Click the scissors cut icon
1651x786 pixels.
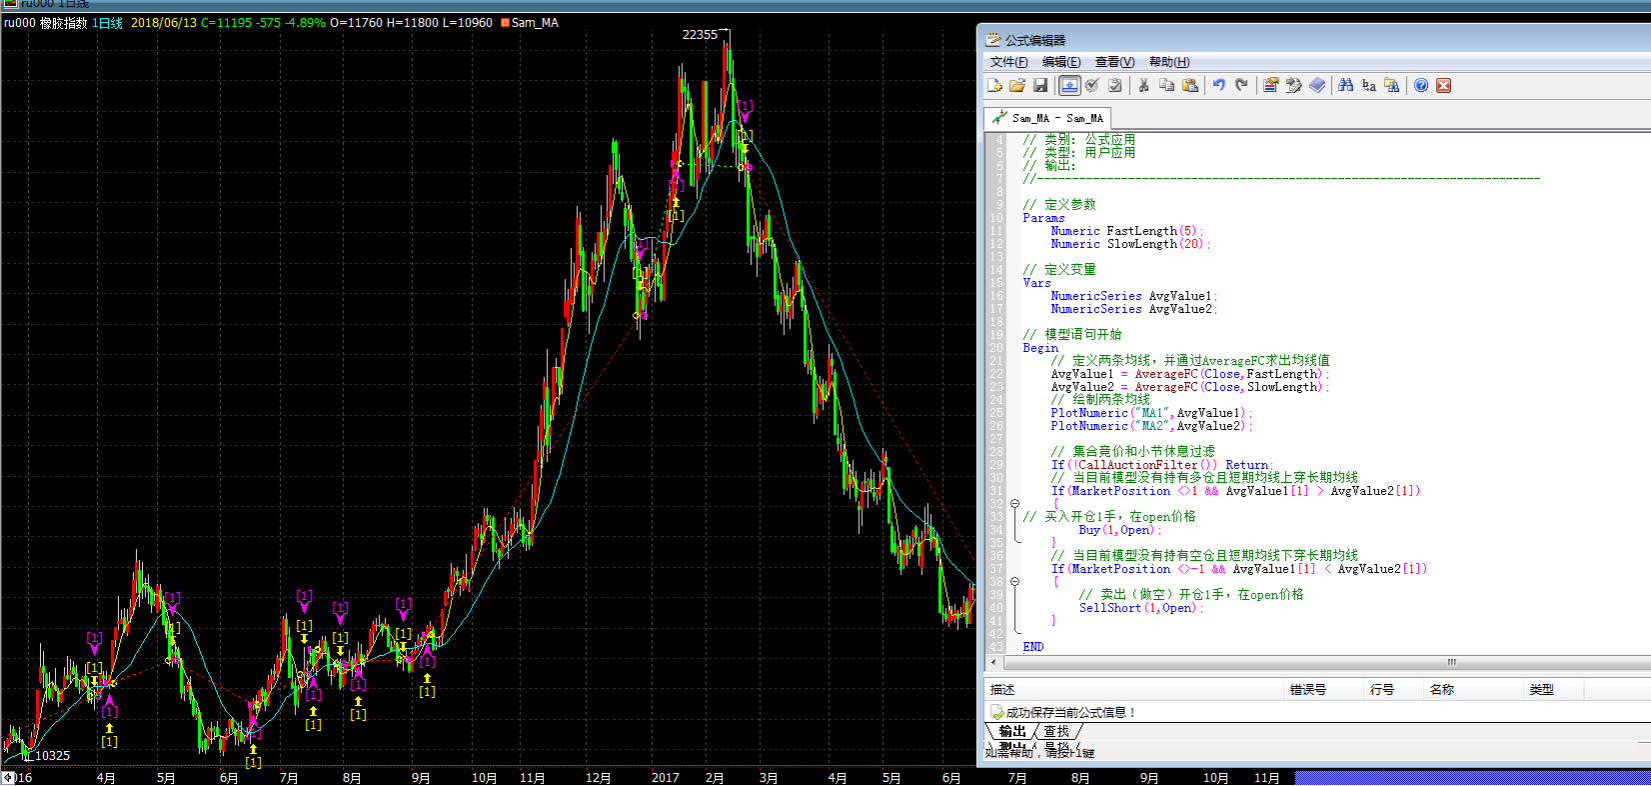click(1144, 86)
